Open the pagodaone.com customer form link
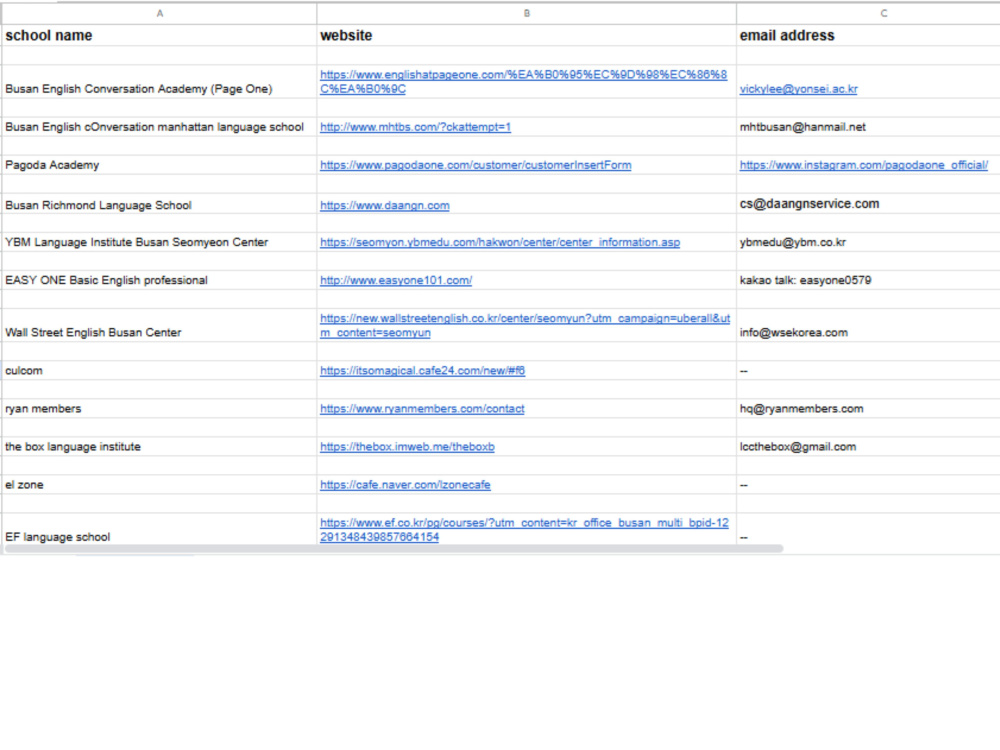The height and width of the screenshot is (750, 1000). pyautogui.click(x=476, y=165)
